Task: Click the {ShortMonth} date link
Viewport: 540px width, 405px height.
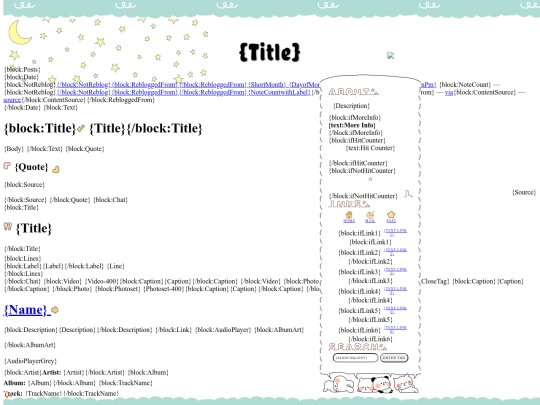Action: (x=267, y=85)
